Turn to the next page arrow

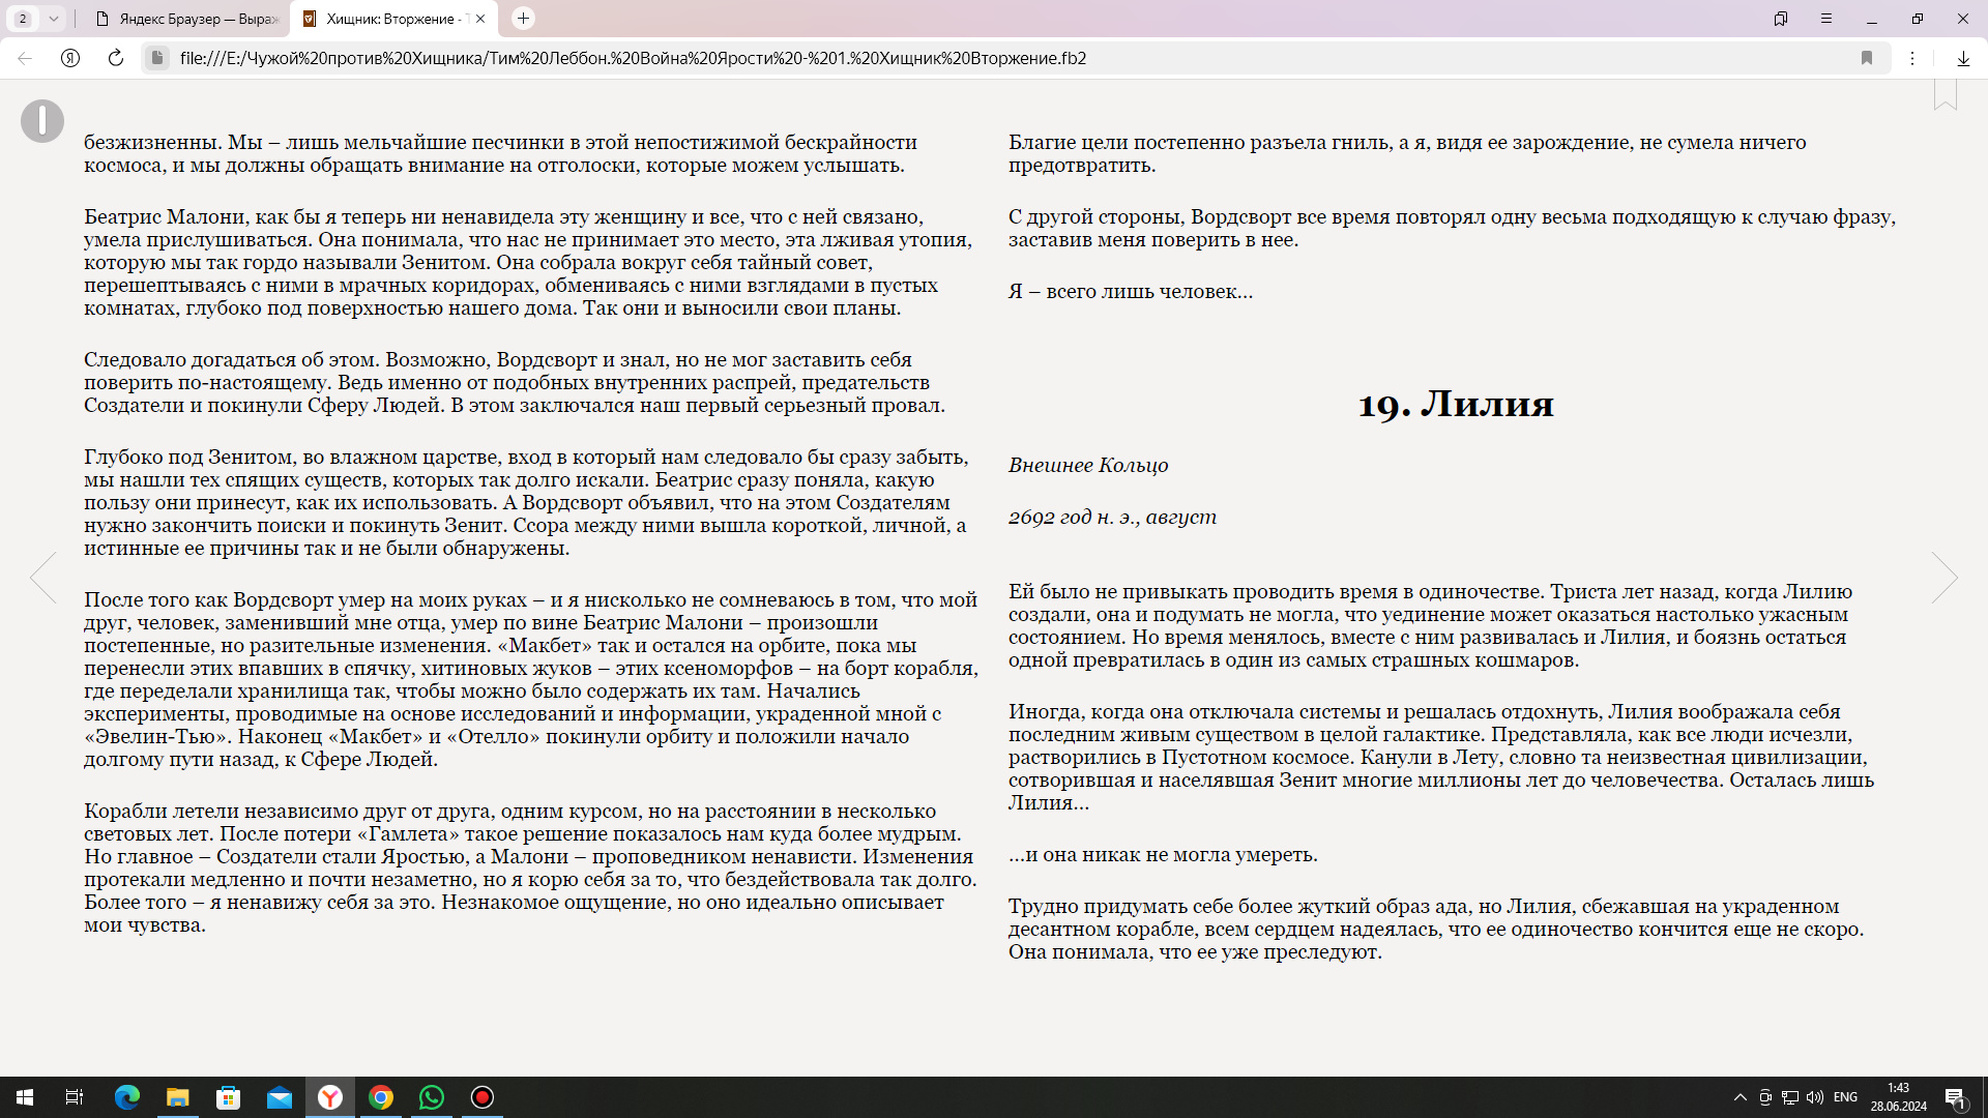point(1943,577)
